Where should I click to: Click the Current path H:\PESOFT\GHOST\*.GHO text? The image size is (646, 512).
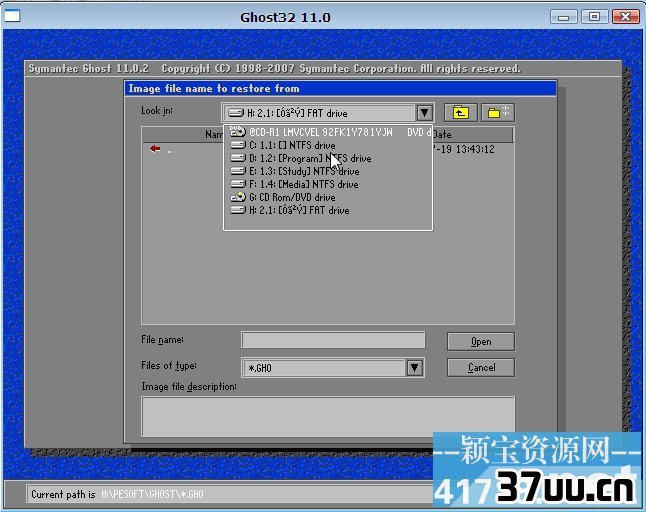152,494
